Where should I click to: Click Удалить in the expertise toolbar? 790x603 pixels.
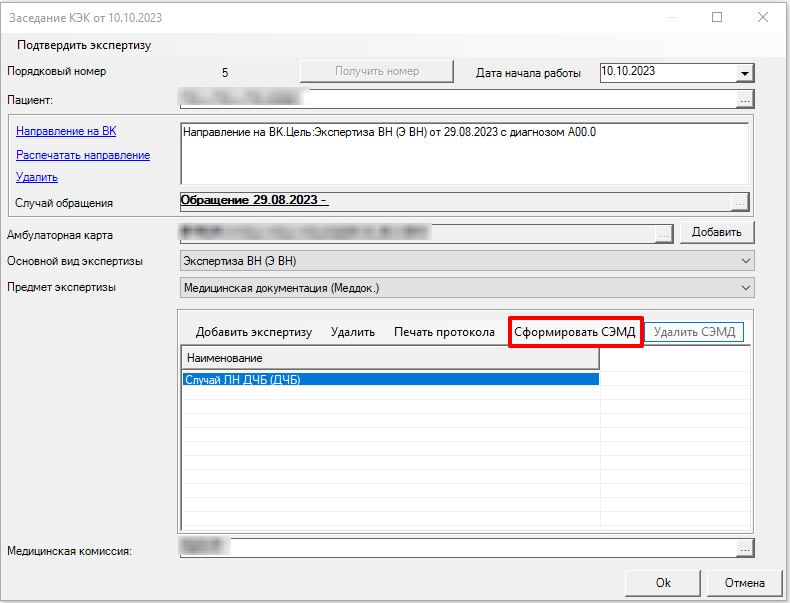pyautogui.click(x=352, y=332)
